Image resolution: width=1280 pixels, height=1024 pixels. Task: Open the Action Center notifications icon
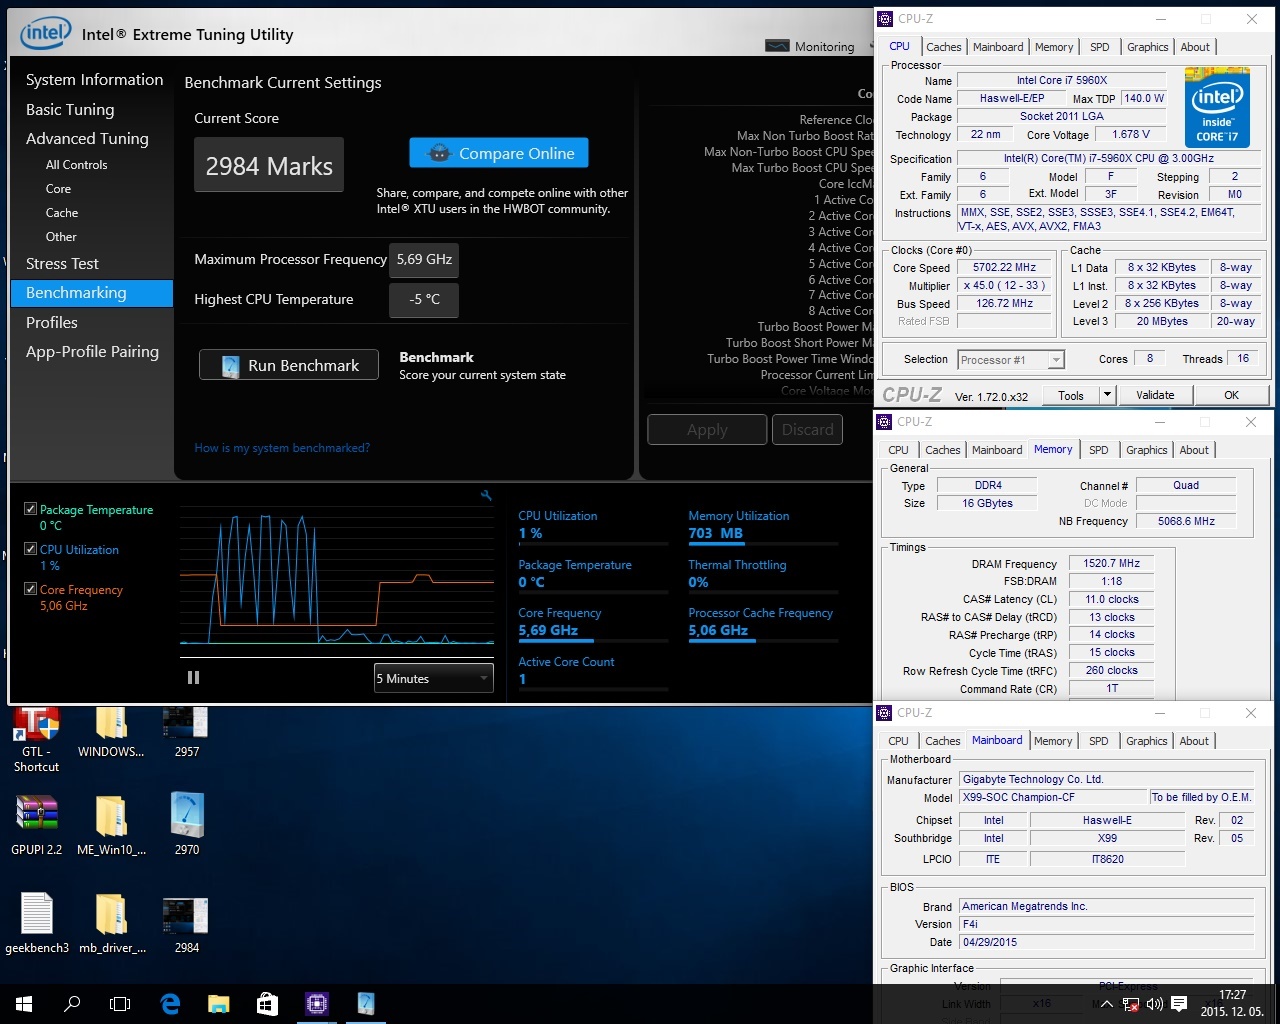1179,1004
